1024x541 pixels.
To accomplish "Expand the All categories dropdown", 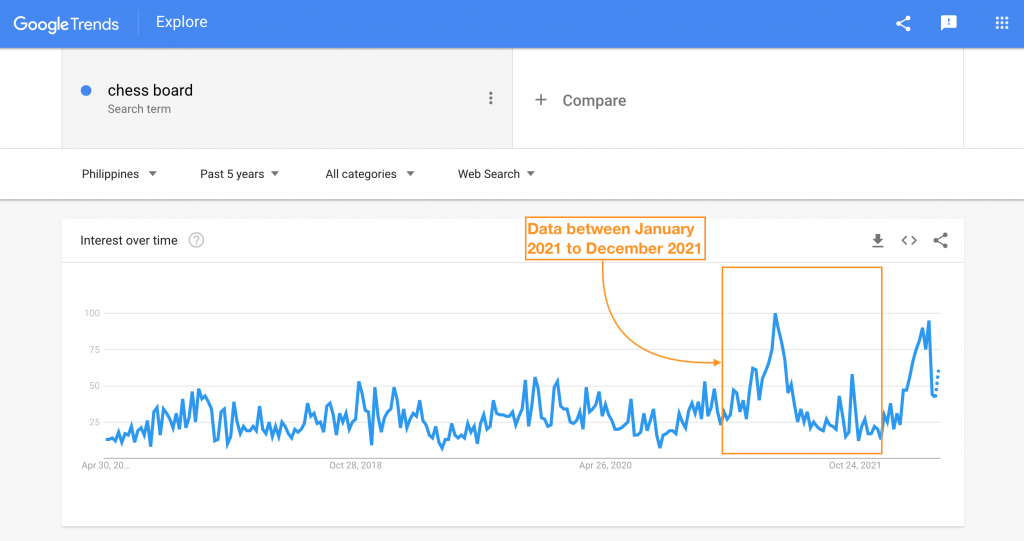I will (369, 174).
